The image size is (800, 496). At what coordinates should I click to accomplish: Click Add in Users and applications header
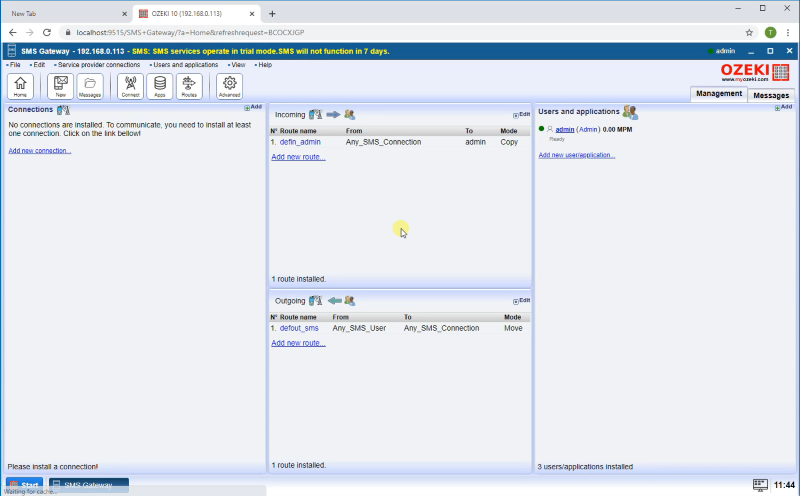784,107
